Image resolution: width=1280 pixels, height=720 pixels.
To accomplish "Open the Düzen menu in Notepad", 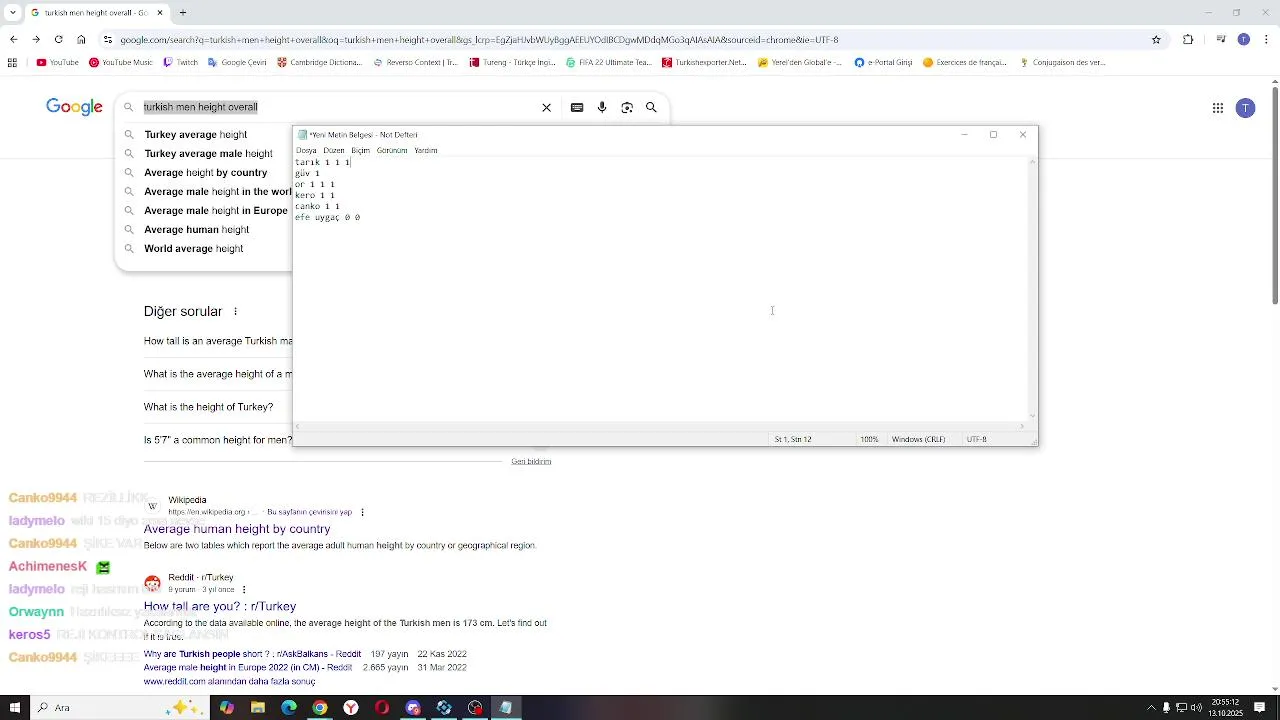I will 334,150.
